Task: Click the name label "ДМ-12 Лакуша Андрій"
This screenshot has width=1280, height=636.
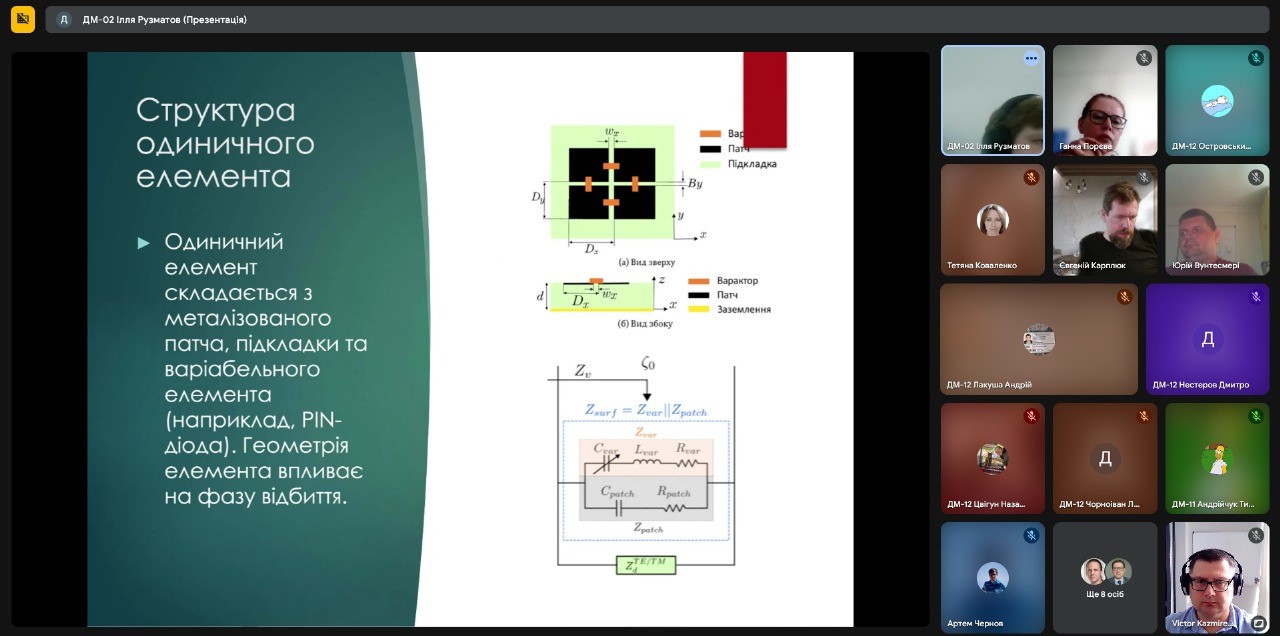Action: [x=989, y=385]
